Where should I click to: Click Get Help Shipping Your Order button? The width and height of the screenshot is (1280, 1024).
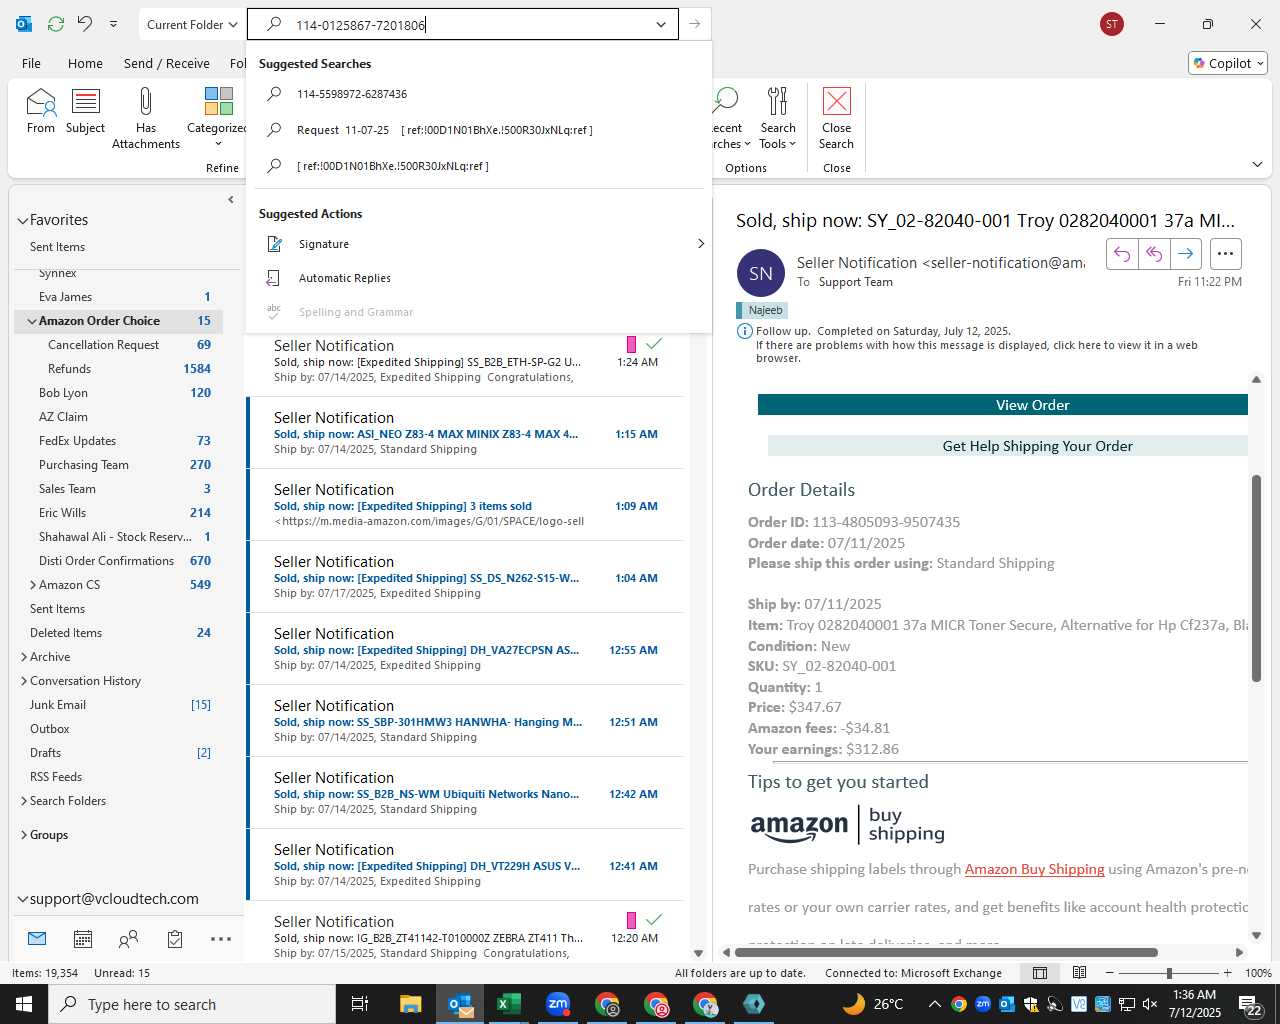1008,446
